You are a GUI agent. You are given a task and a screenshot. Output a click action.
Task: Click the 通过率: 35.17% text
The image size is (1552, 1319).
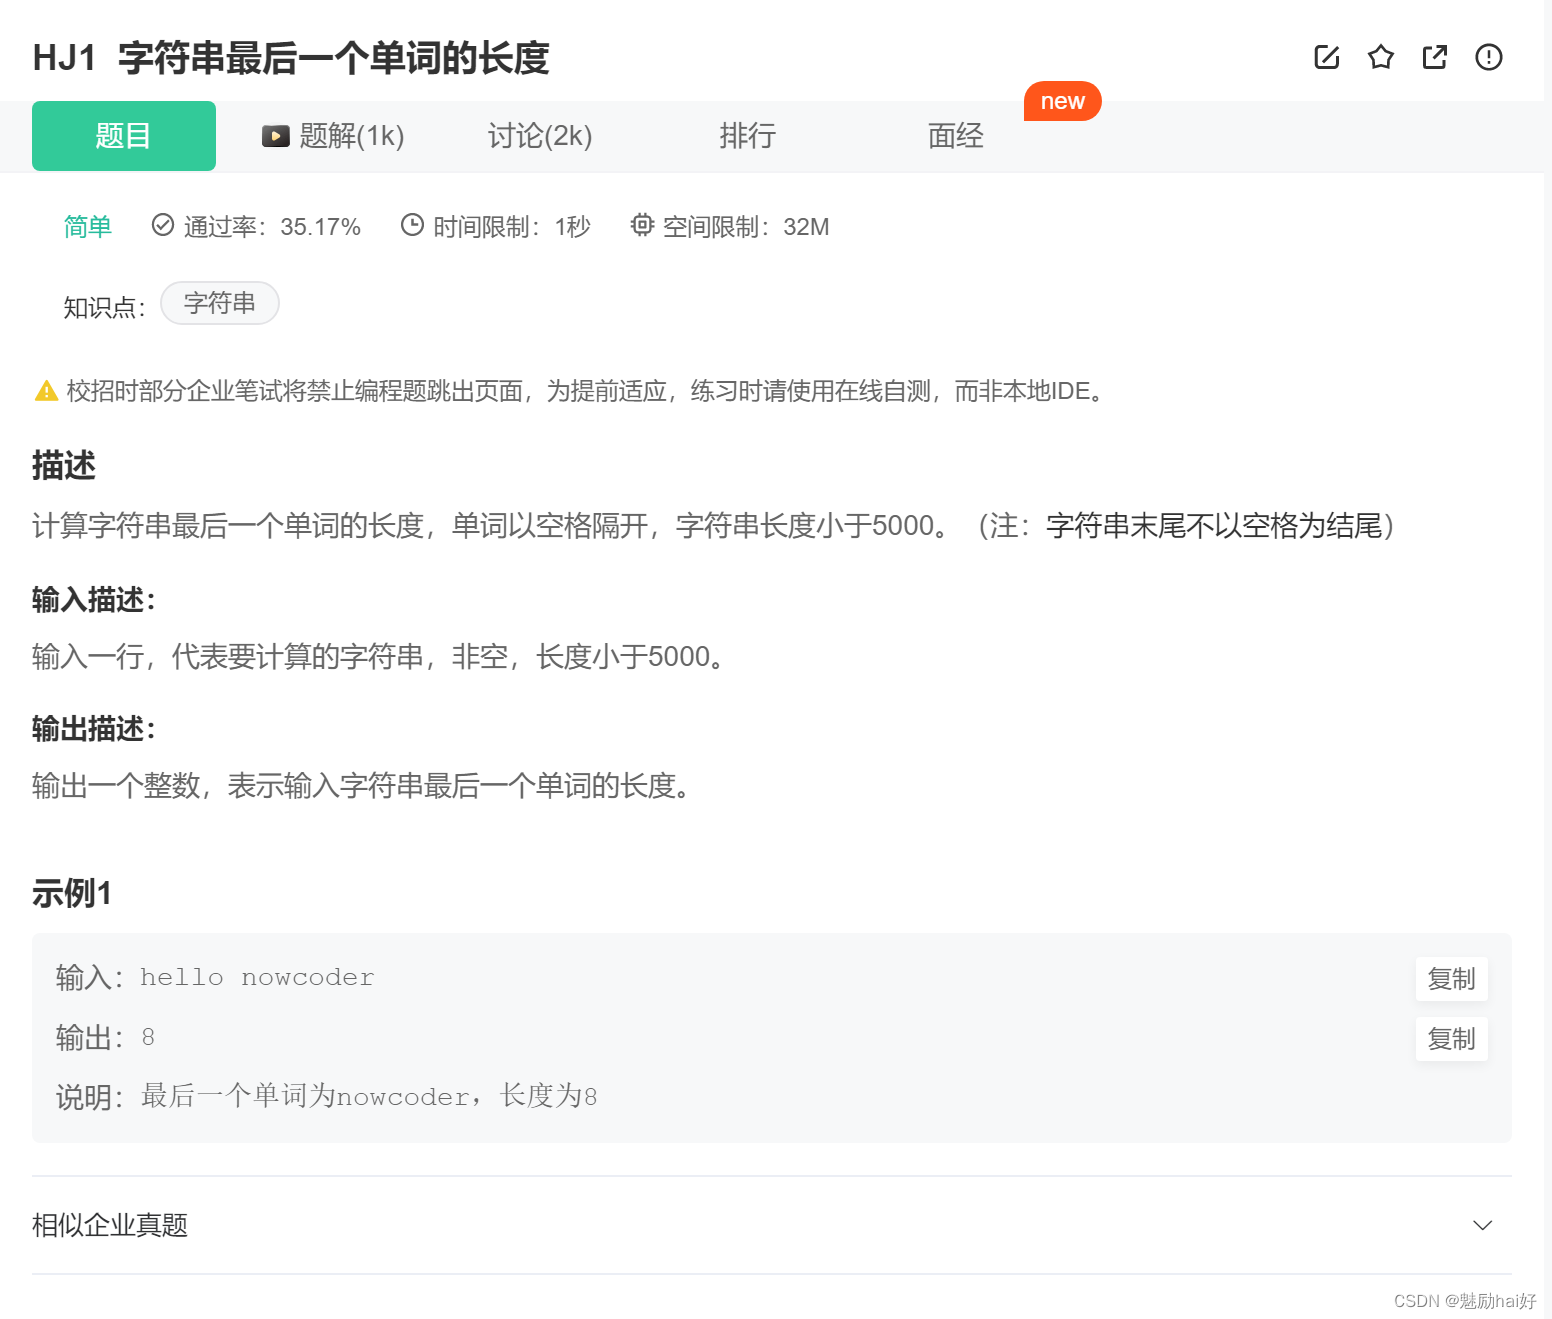[x=271, y=227]
